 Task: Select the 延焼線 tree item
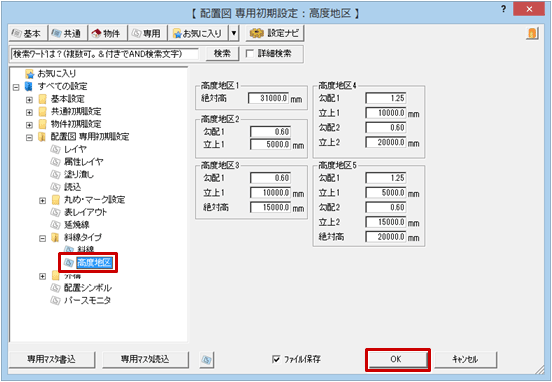[x=76, y=225]
